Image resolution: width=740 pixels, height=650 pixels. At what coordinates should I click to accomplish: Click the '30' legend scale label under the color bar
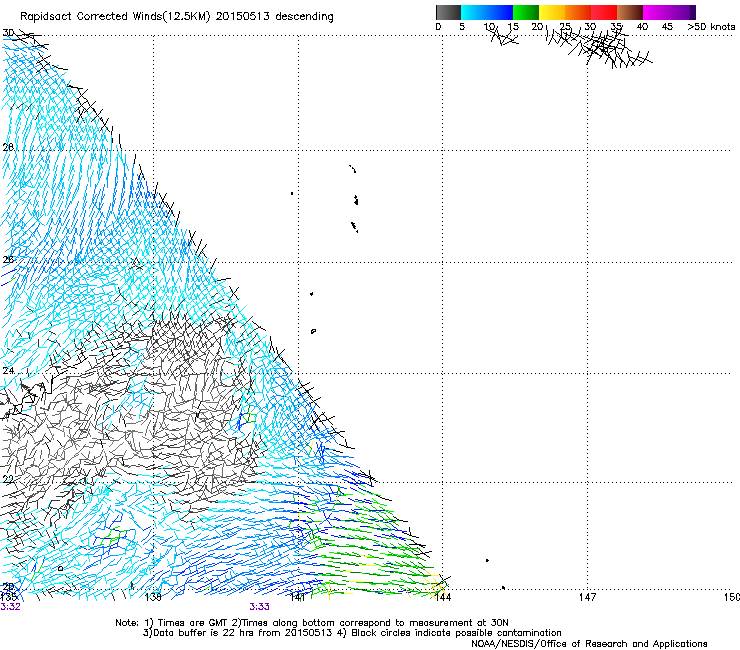pyautogui.click(x=590, y=26)
